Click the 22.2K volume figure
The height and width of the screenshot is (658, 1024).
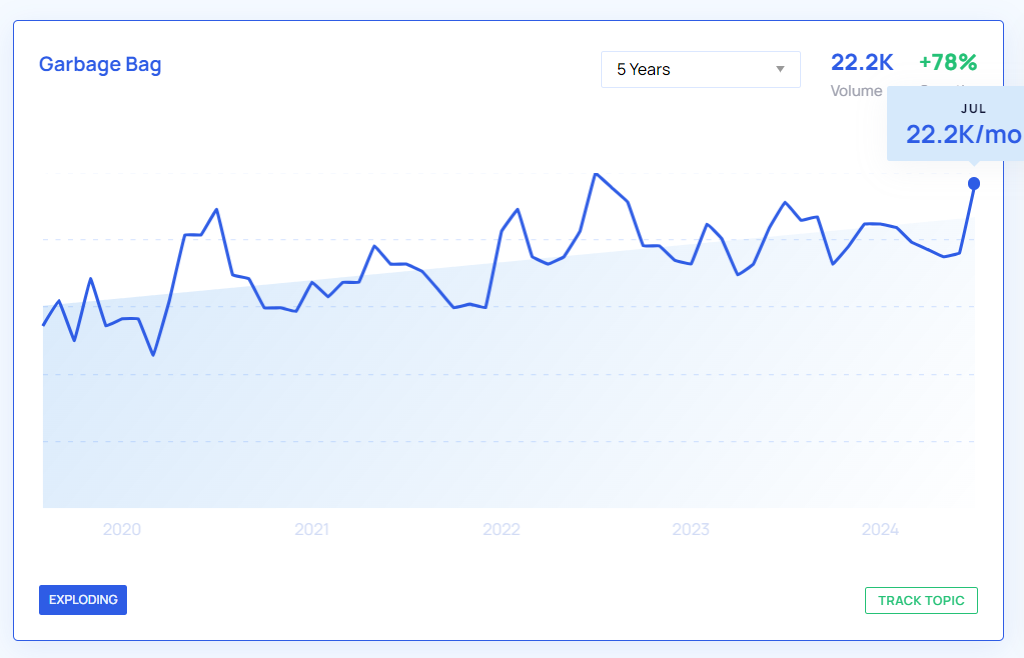862,63
